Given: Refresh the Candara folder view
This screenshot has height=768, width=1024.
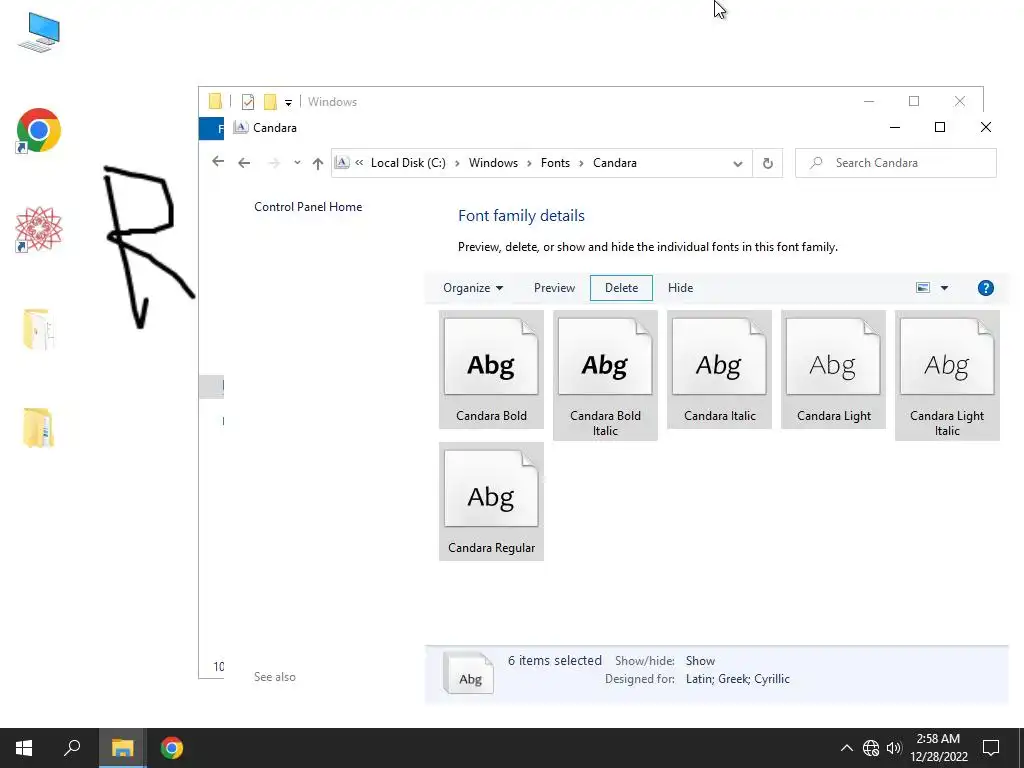Looking at the screenshot, I should [767, 163].
